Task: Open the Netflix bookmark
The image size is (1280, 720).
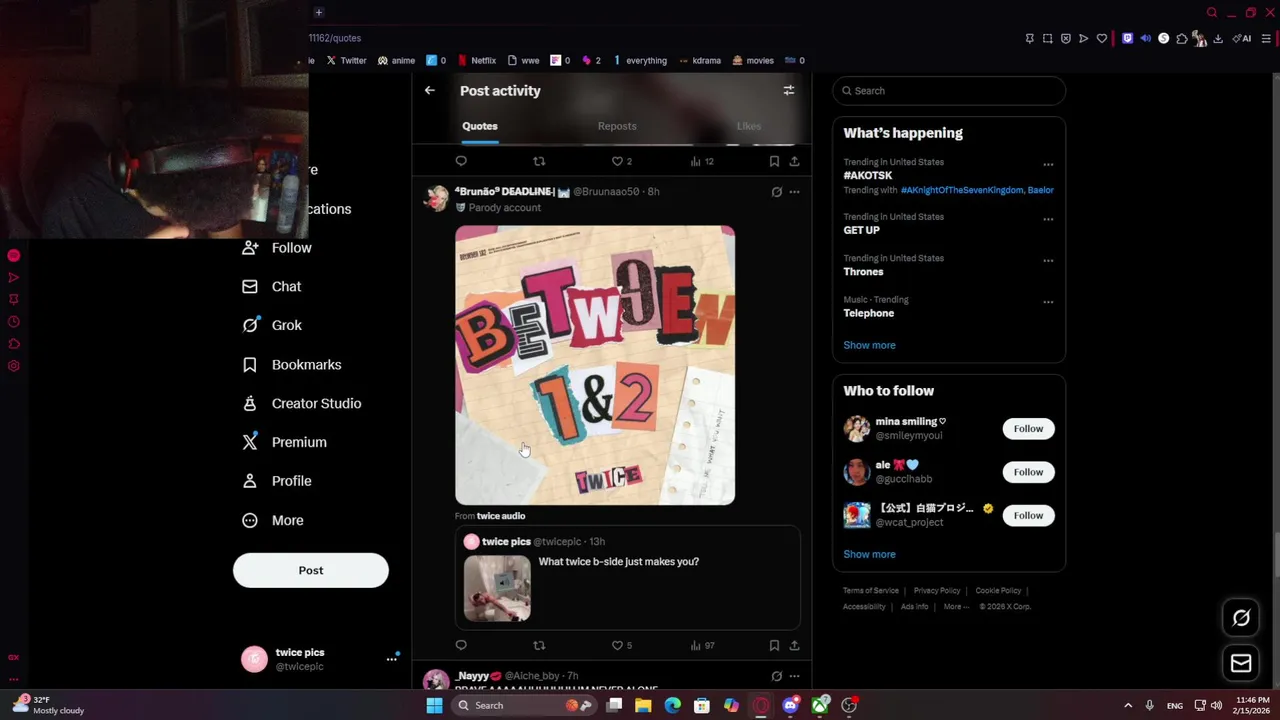Action: coord(476,60)
